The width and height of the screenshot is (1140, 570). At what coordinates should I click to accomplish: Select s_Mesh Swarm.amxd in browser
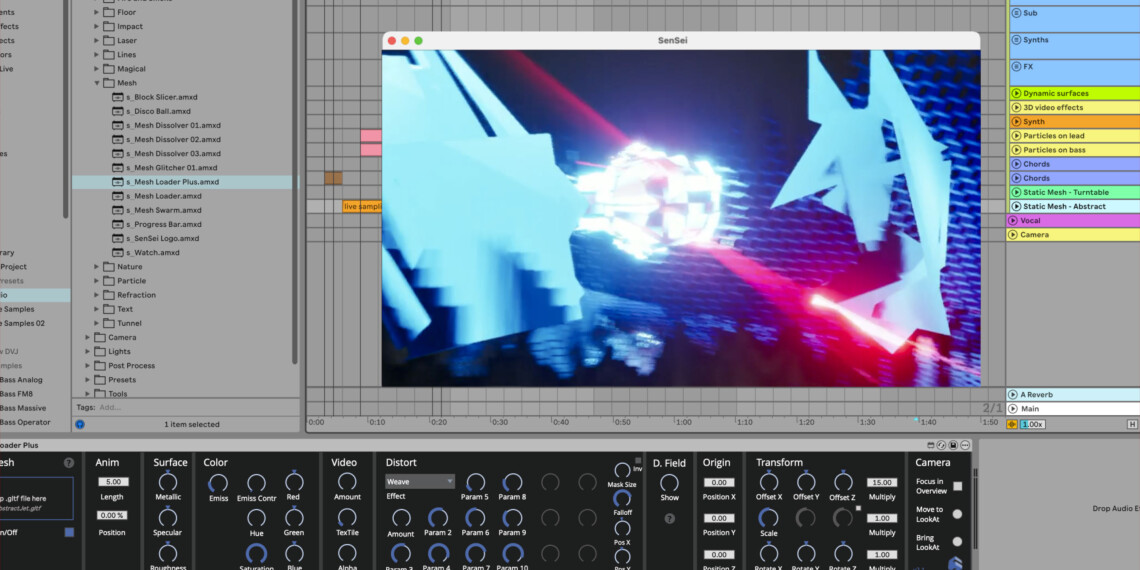point(163,210)
